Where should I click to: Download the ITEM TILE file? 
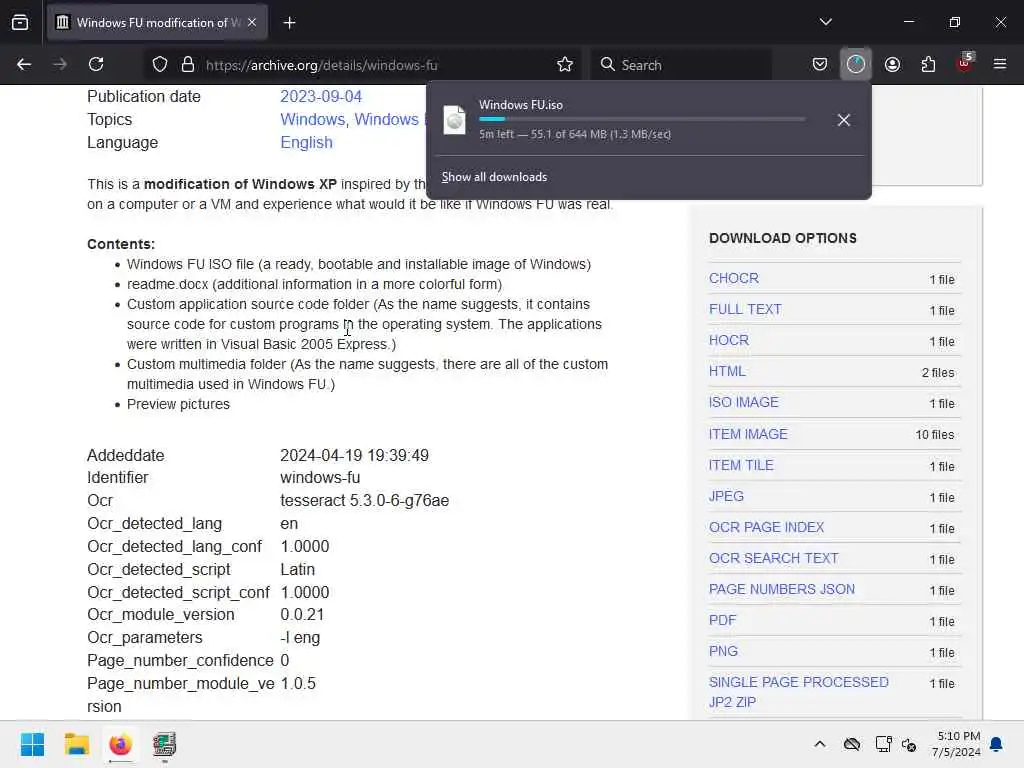pos(741,465)
